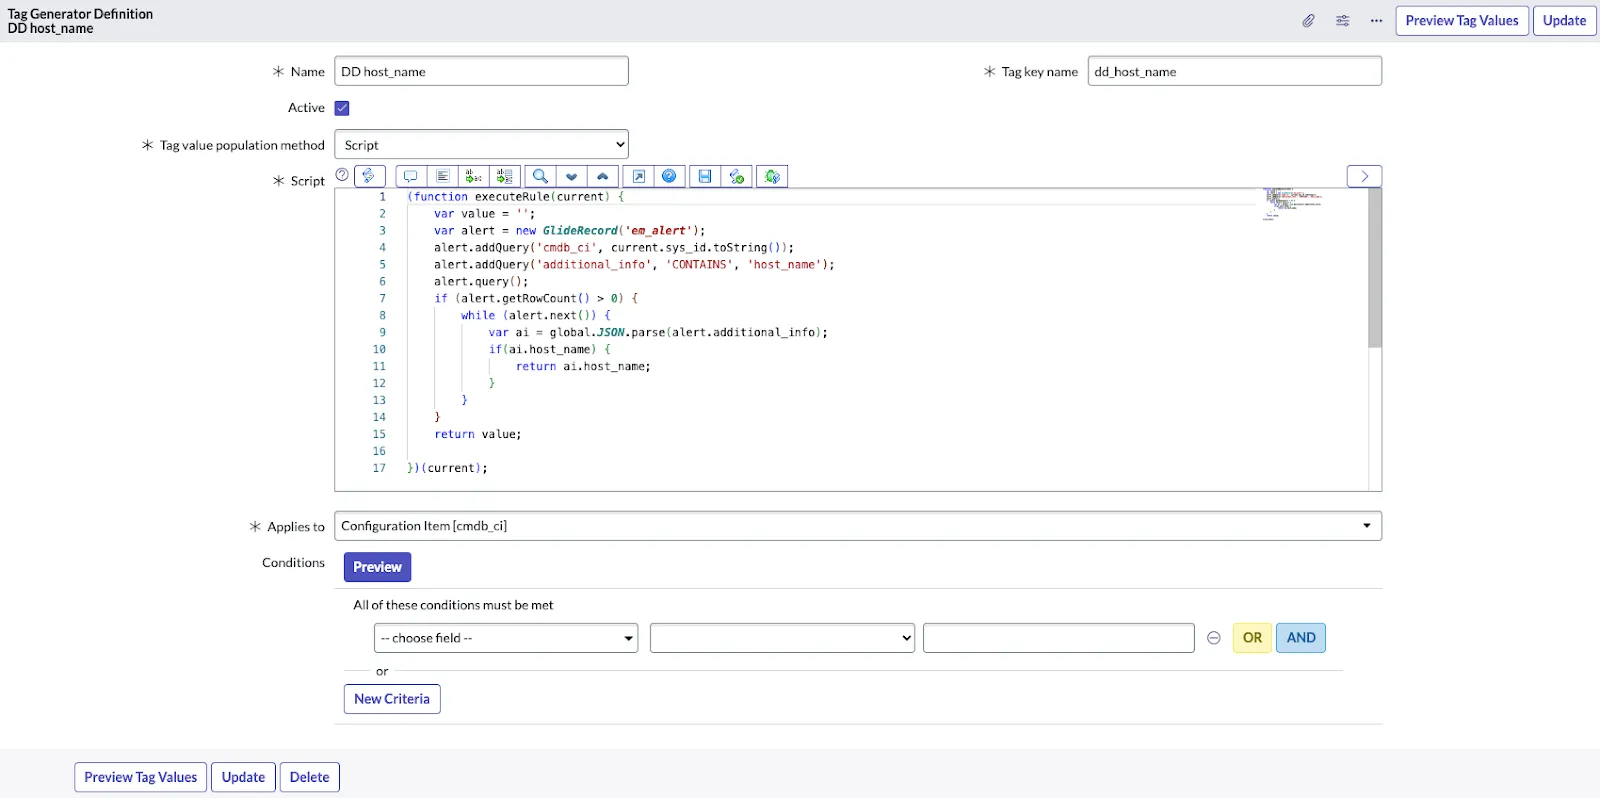Save the script with the floppy disk icon
The width and height of the screenshot is (1600, 798).
click(705, 176)
